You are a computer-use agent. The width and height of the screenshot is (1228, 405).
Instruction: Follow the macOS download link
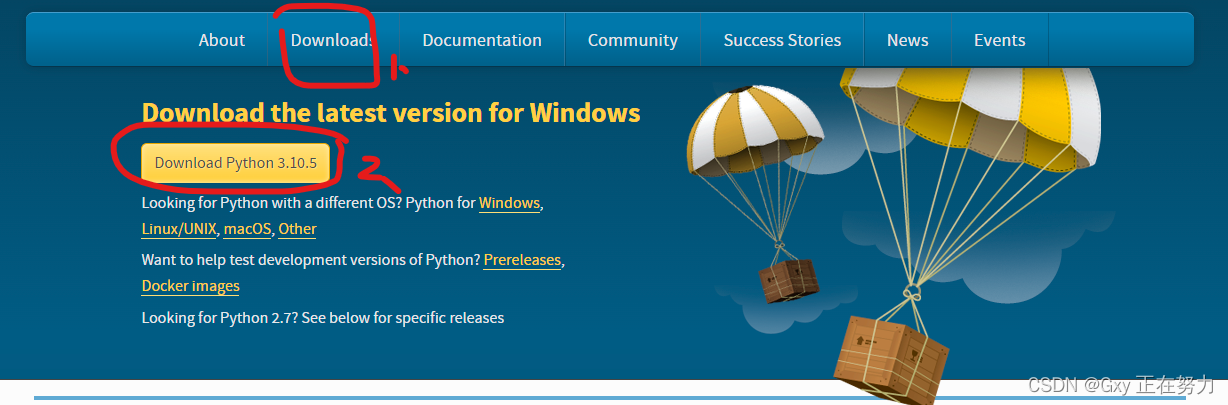[248, 229]
